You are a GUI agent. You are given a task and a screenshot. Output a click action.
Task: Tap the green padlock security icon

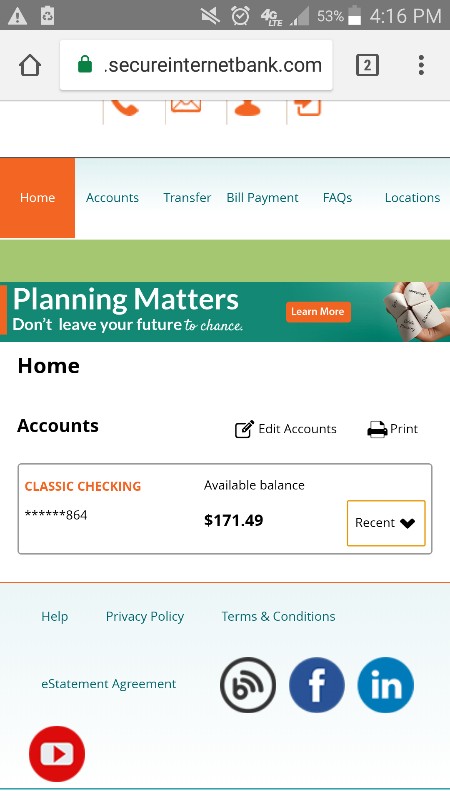pos(85,65)
